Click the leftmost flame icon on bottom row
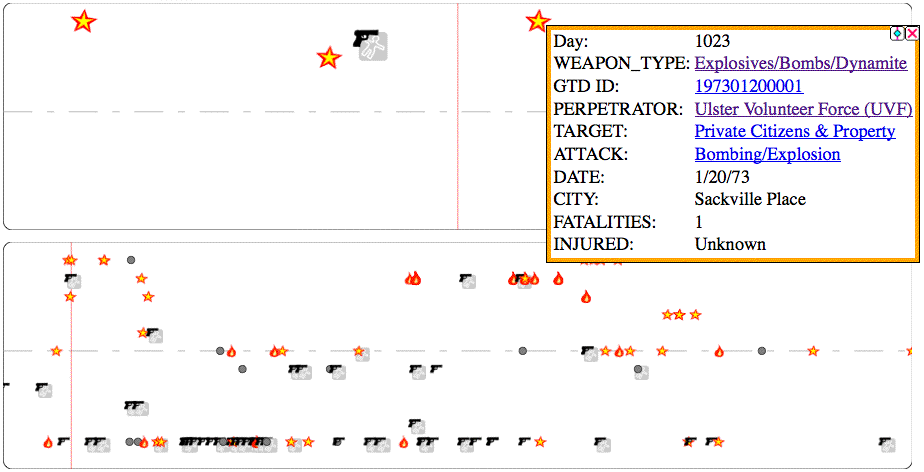 point(48,442)
